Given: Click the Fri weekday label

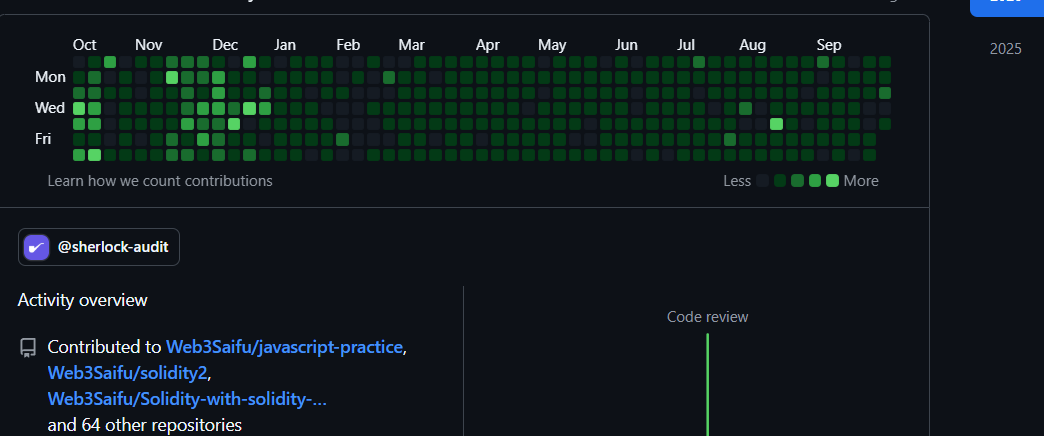Looking at the screenshot, I should (43, 138).
